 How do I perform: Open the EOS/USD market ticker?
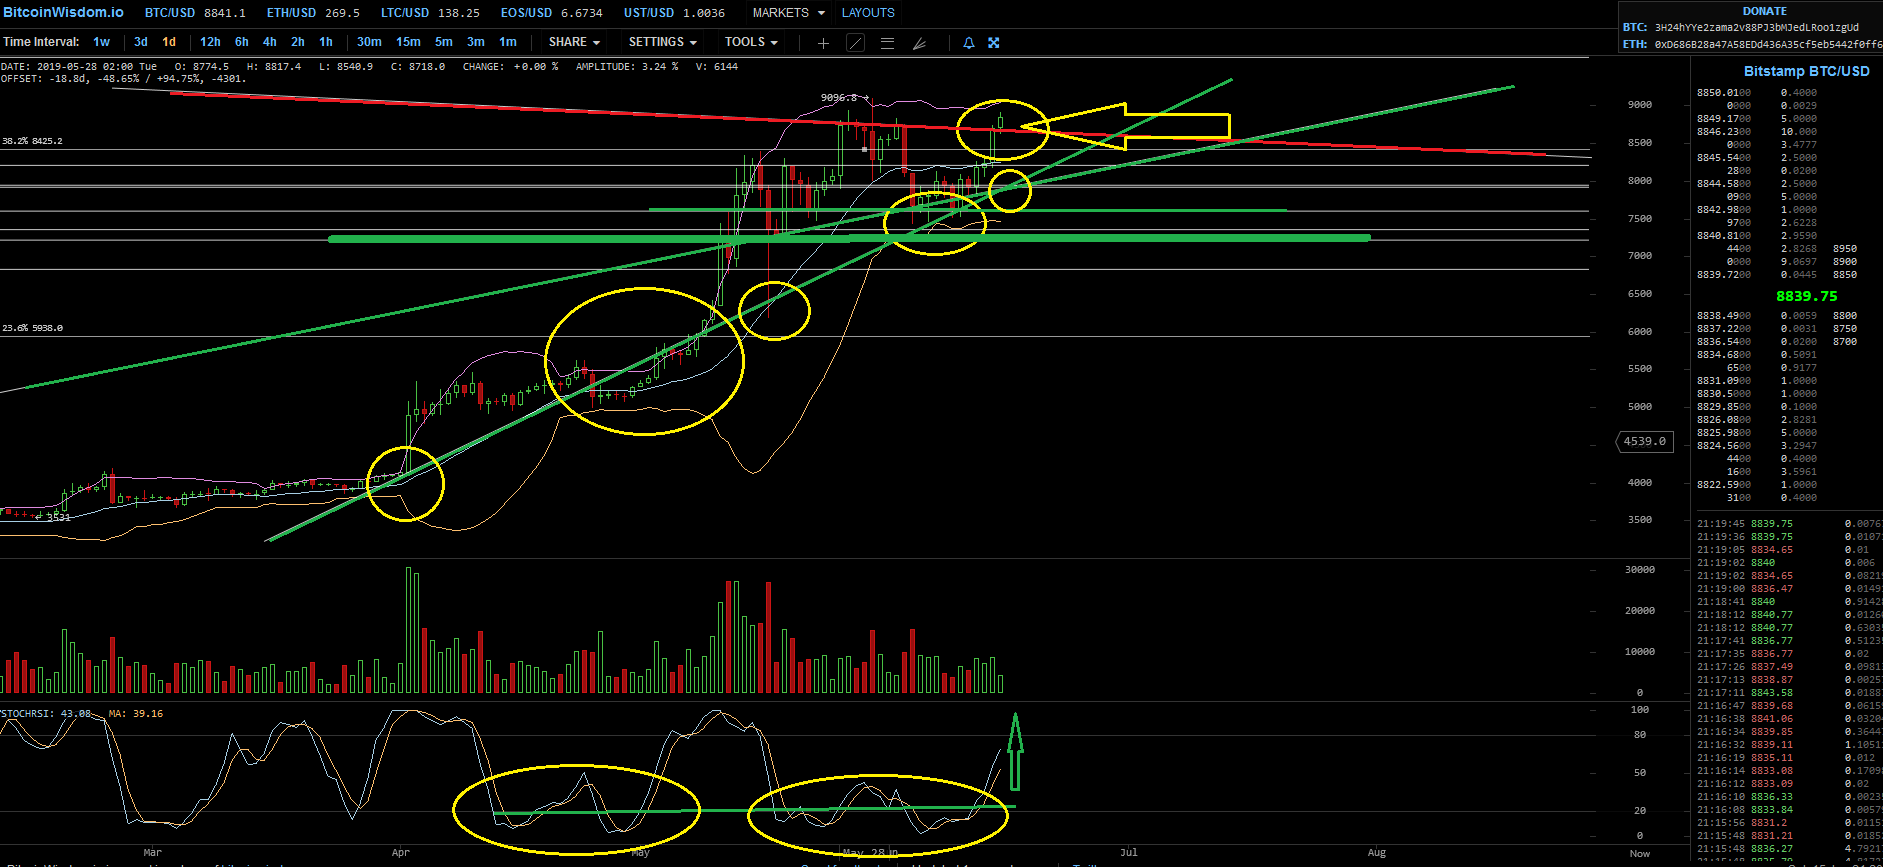pyautogui.click(x=552, y=13)
